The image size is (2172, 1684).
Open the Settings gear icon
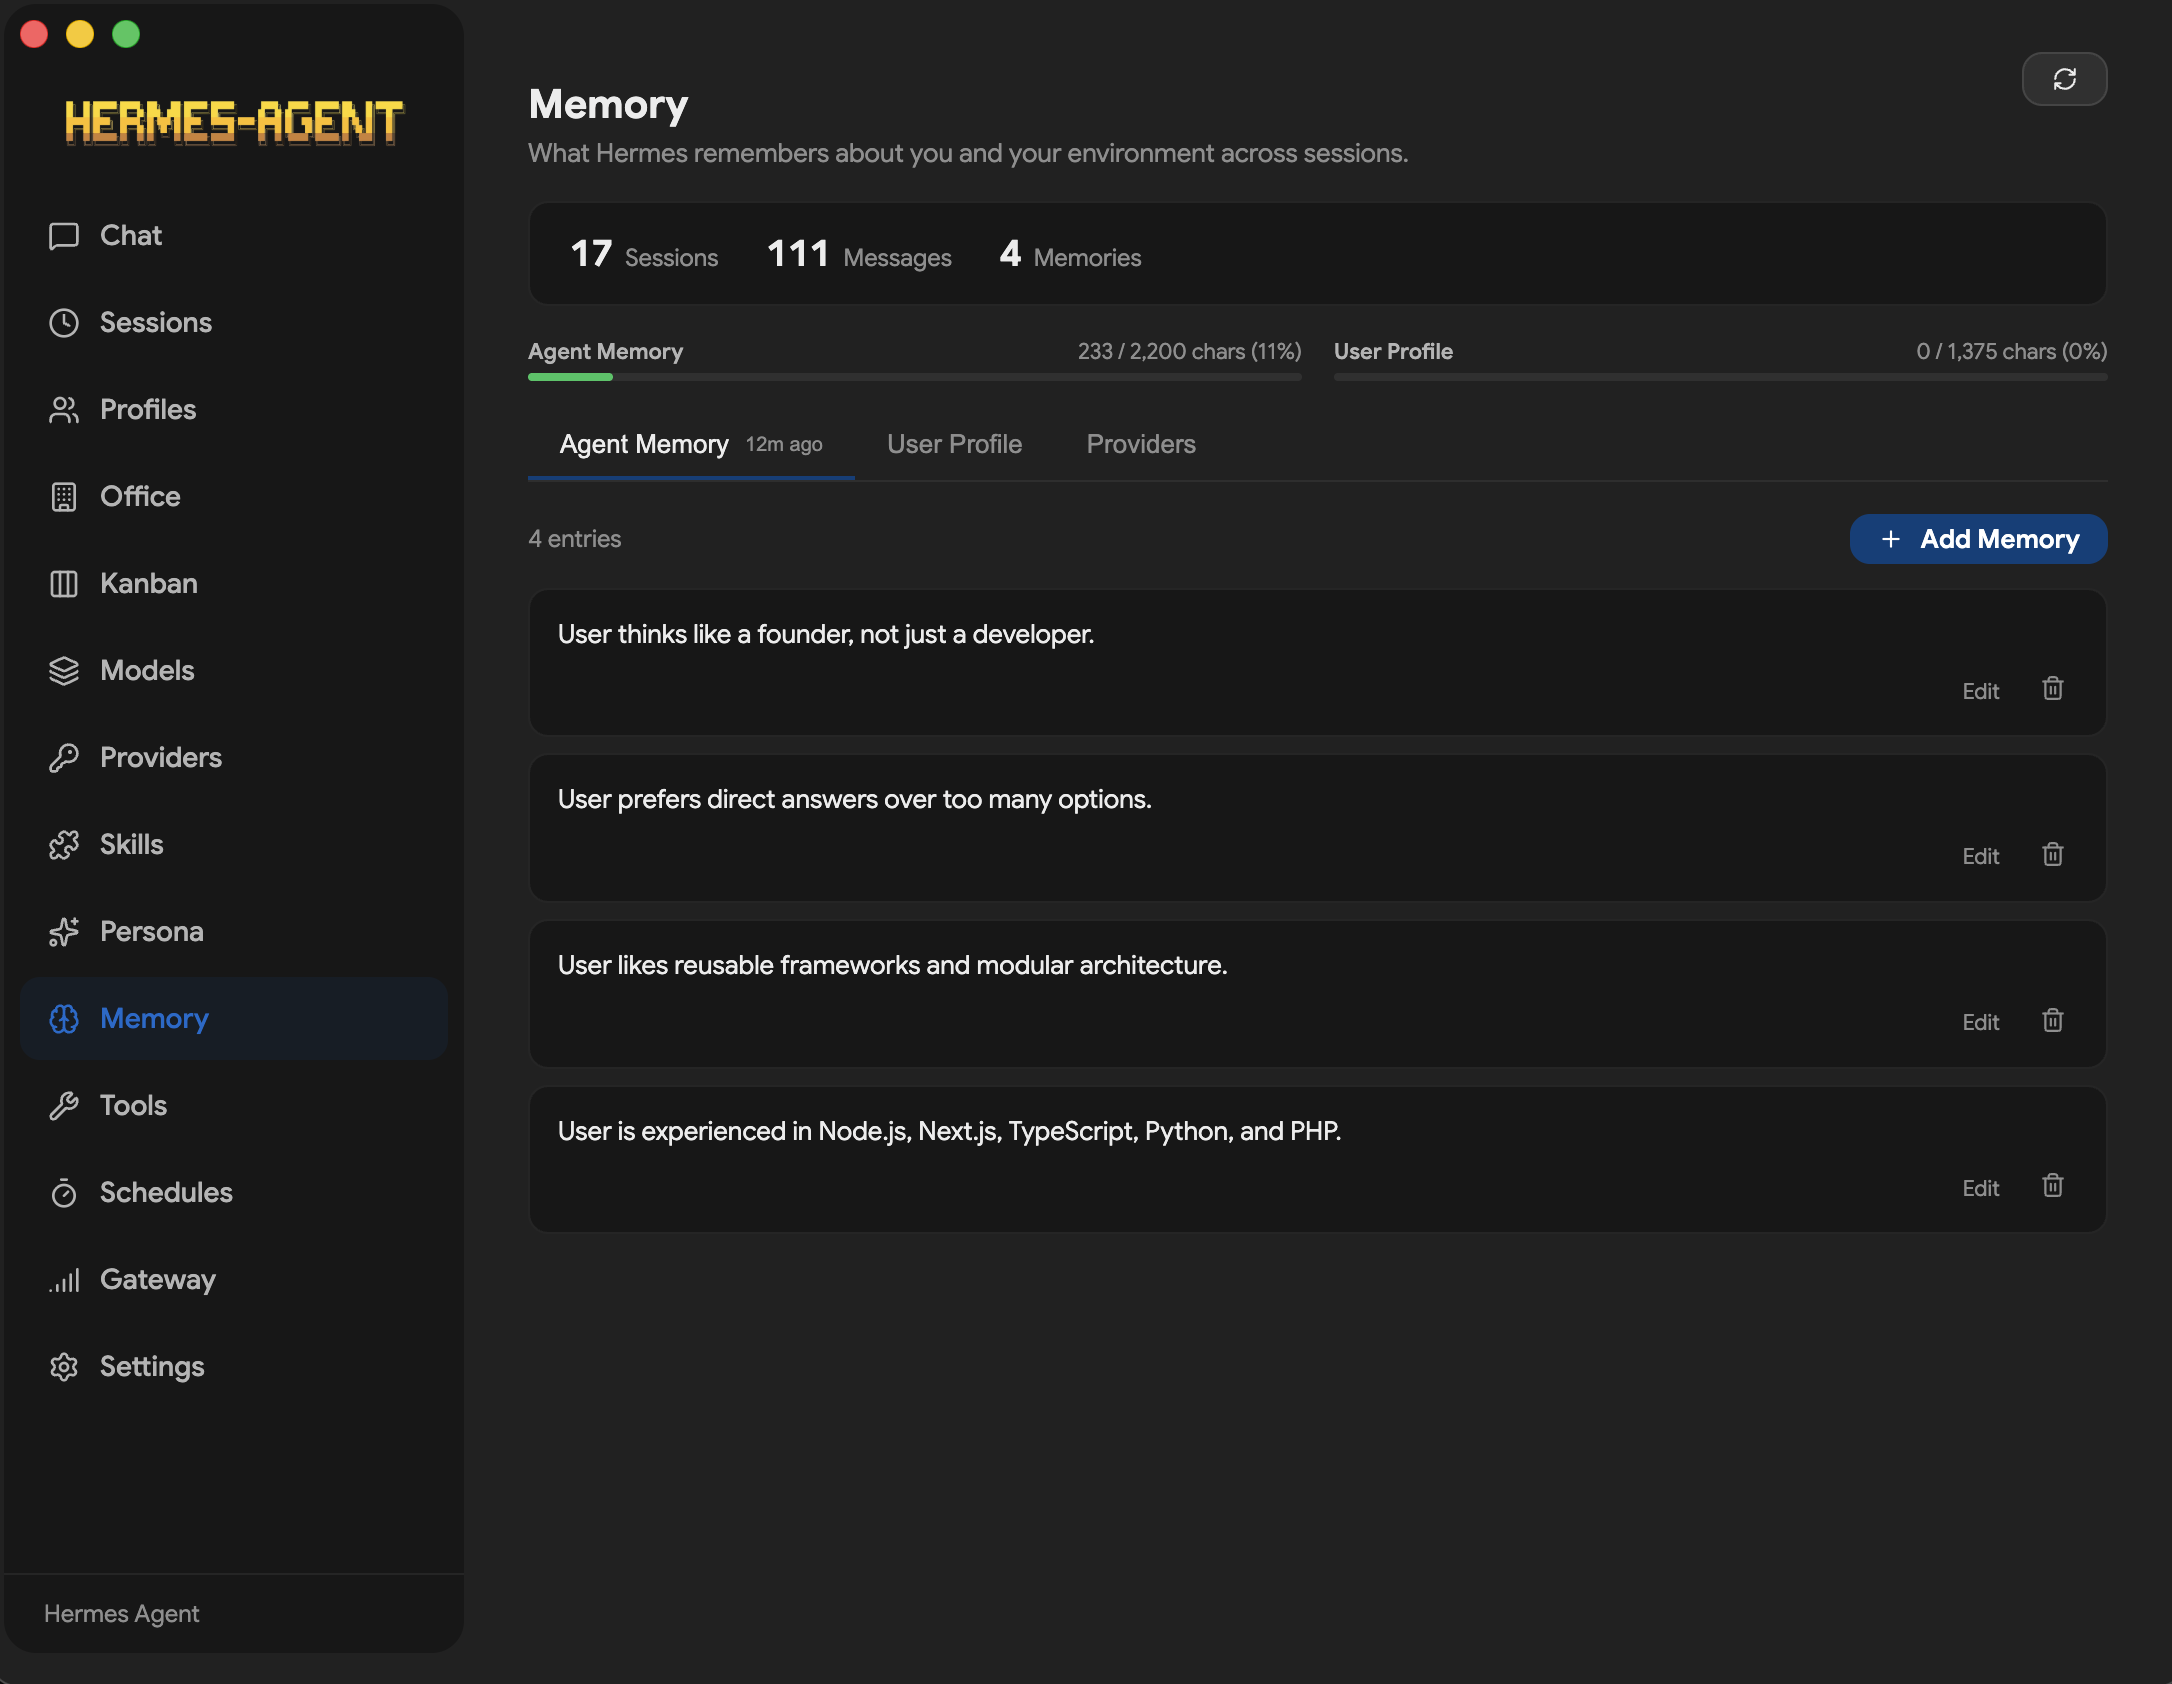click(64, 1367)
